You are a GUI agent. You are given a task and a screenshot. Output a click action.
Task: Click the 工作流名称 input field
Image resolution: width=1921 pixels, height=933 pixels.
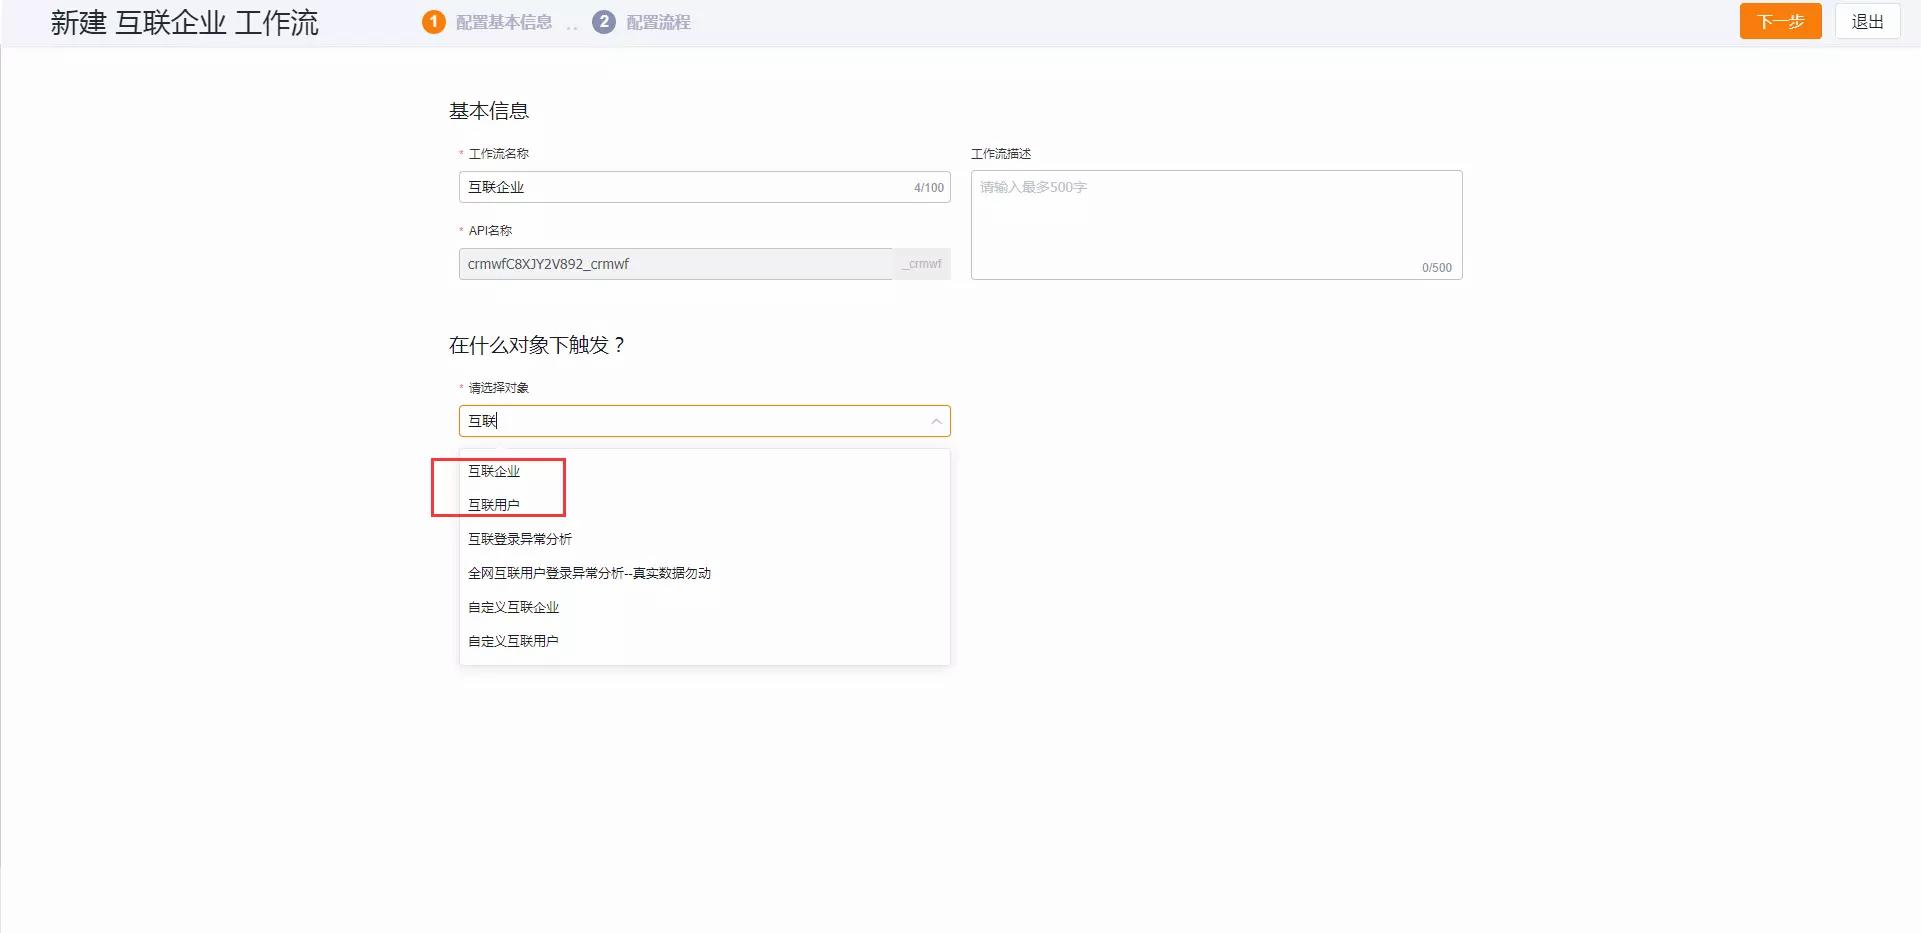(704, 187)
